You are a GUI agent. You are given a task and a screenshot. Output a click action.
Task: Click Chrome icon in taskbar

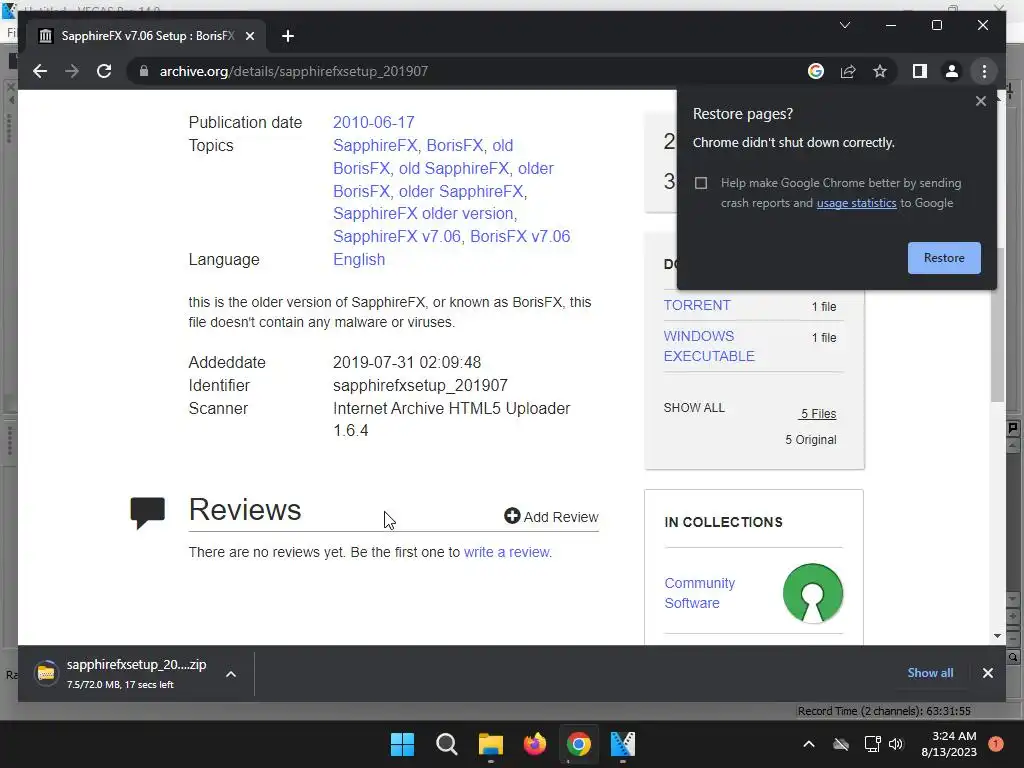[x=579, y=744]
